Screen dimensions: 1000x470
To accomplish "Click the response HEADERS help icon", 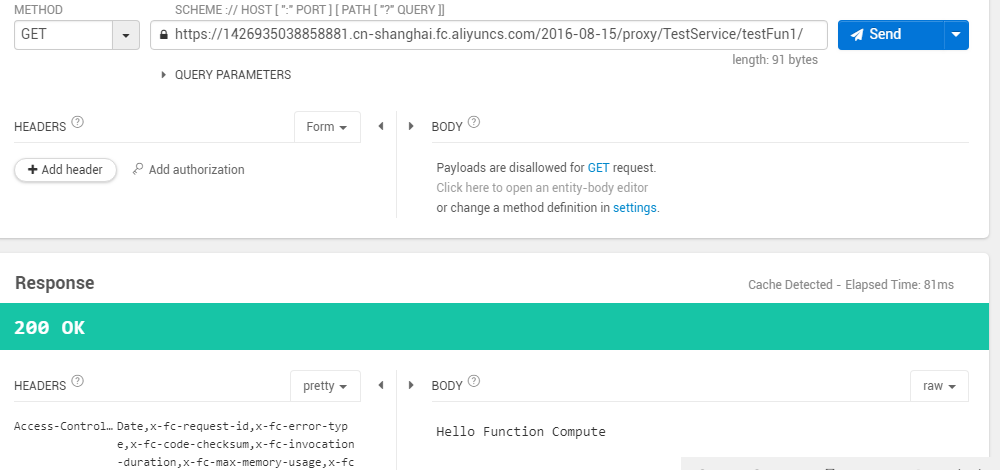I will point(78,383).
